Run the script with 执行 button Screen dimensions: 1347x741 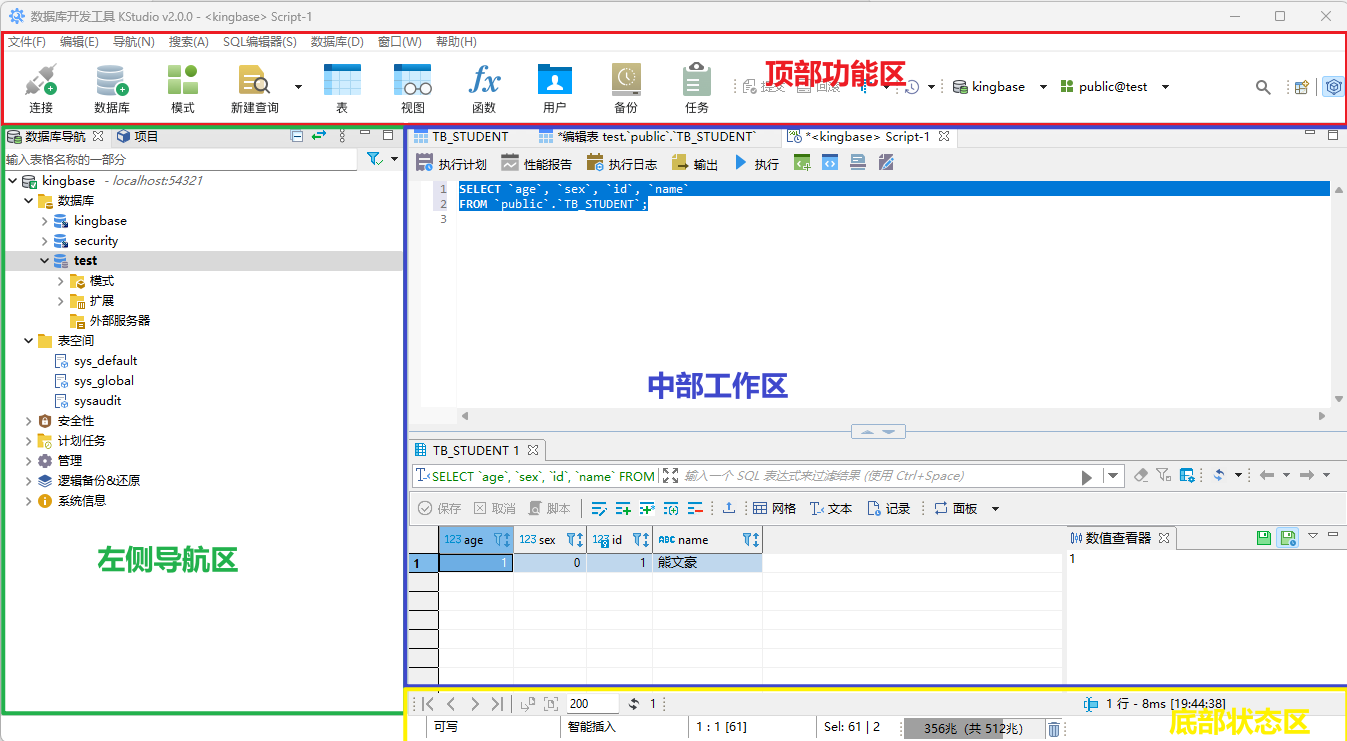(x=757, y=163)
